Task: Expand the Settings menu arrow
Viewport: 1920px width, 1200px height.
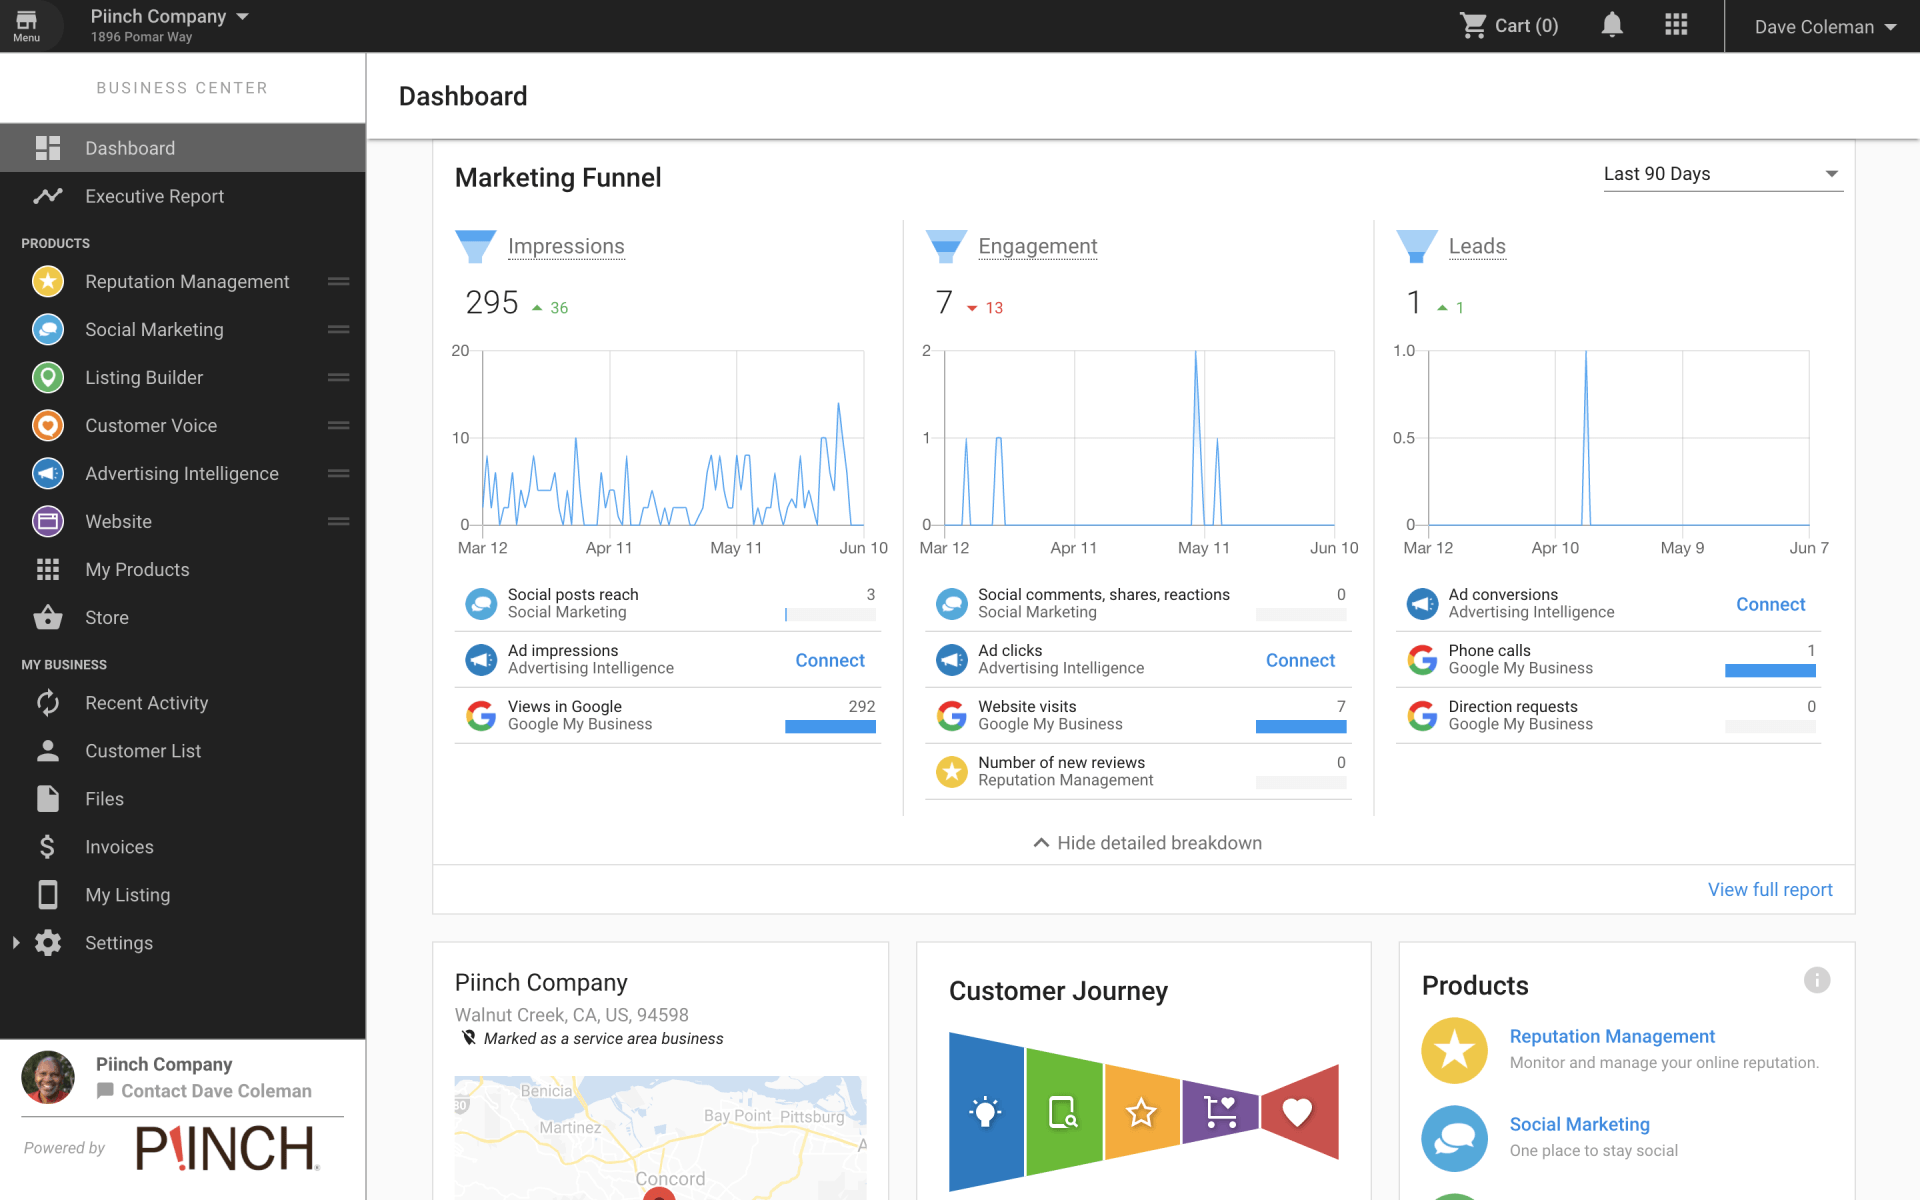Action: point(16,943)
